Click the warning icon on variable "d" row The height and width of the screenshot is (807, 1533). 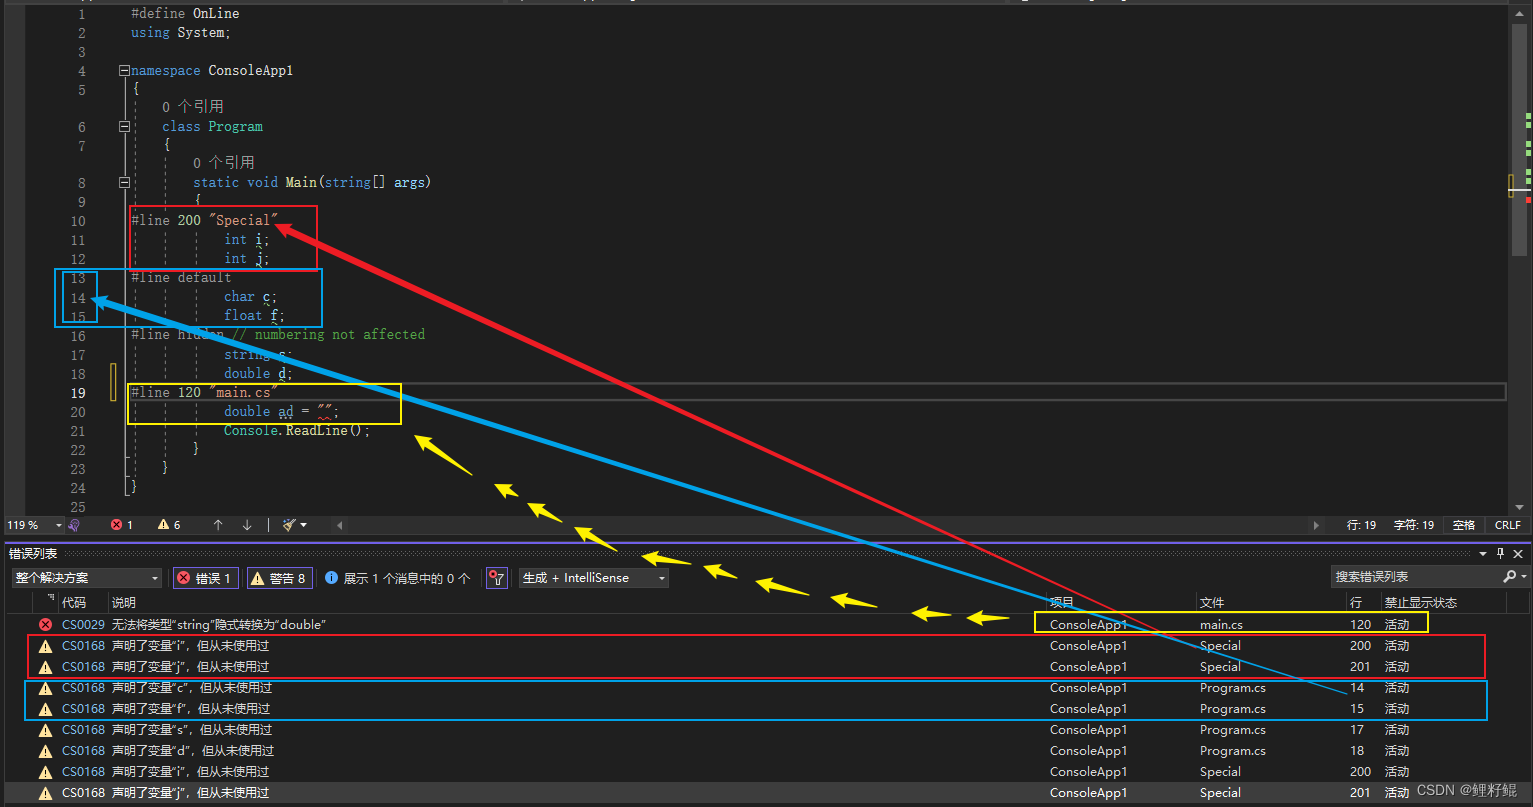pos(45,751)
